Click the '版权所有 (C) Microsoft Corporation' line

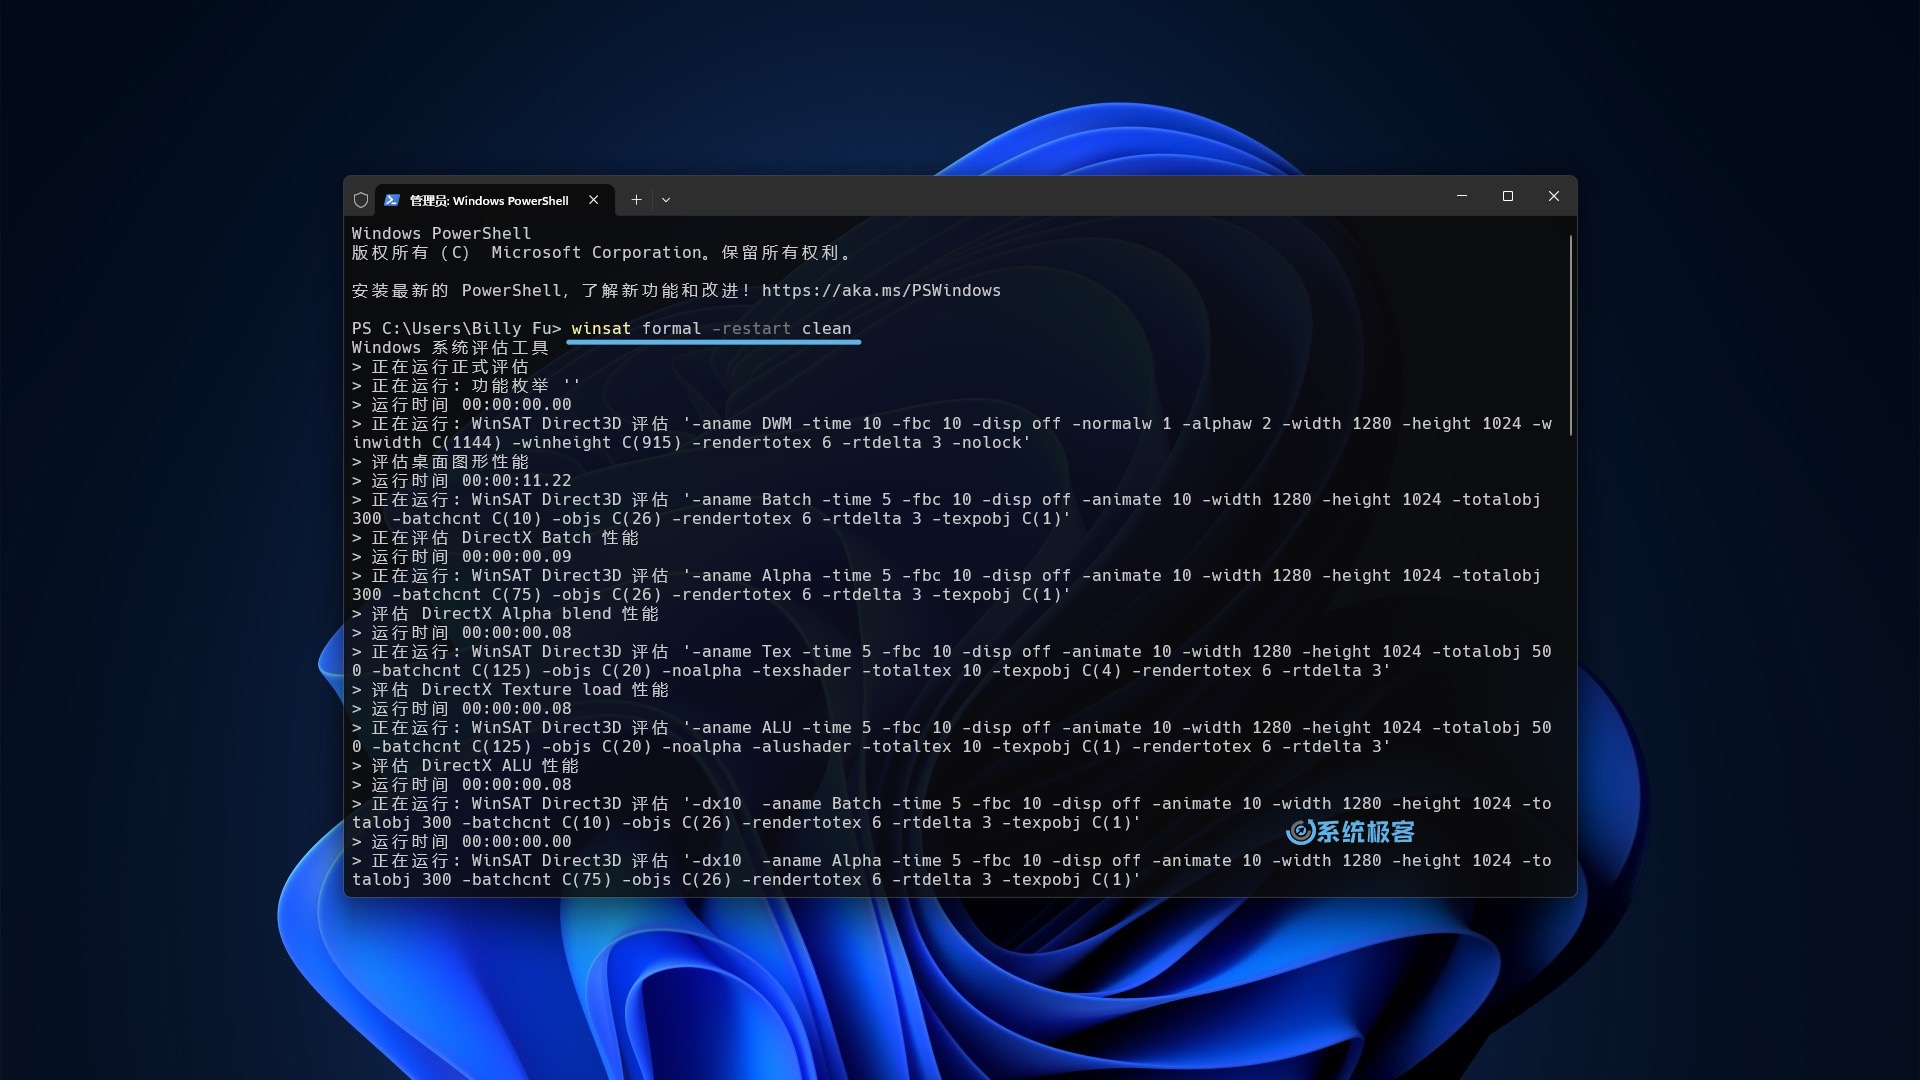pos(602,253)
